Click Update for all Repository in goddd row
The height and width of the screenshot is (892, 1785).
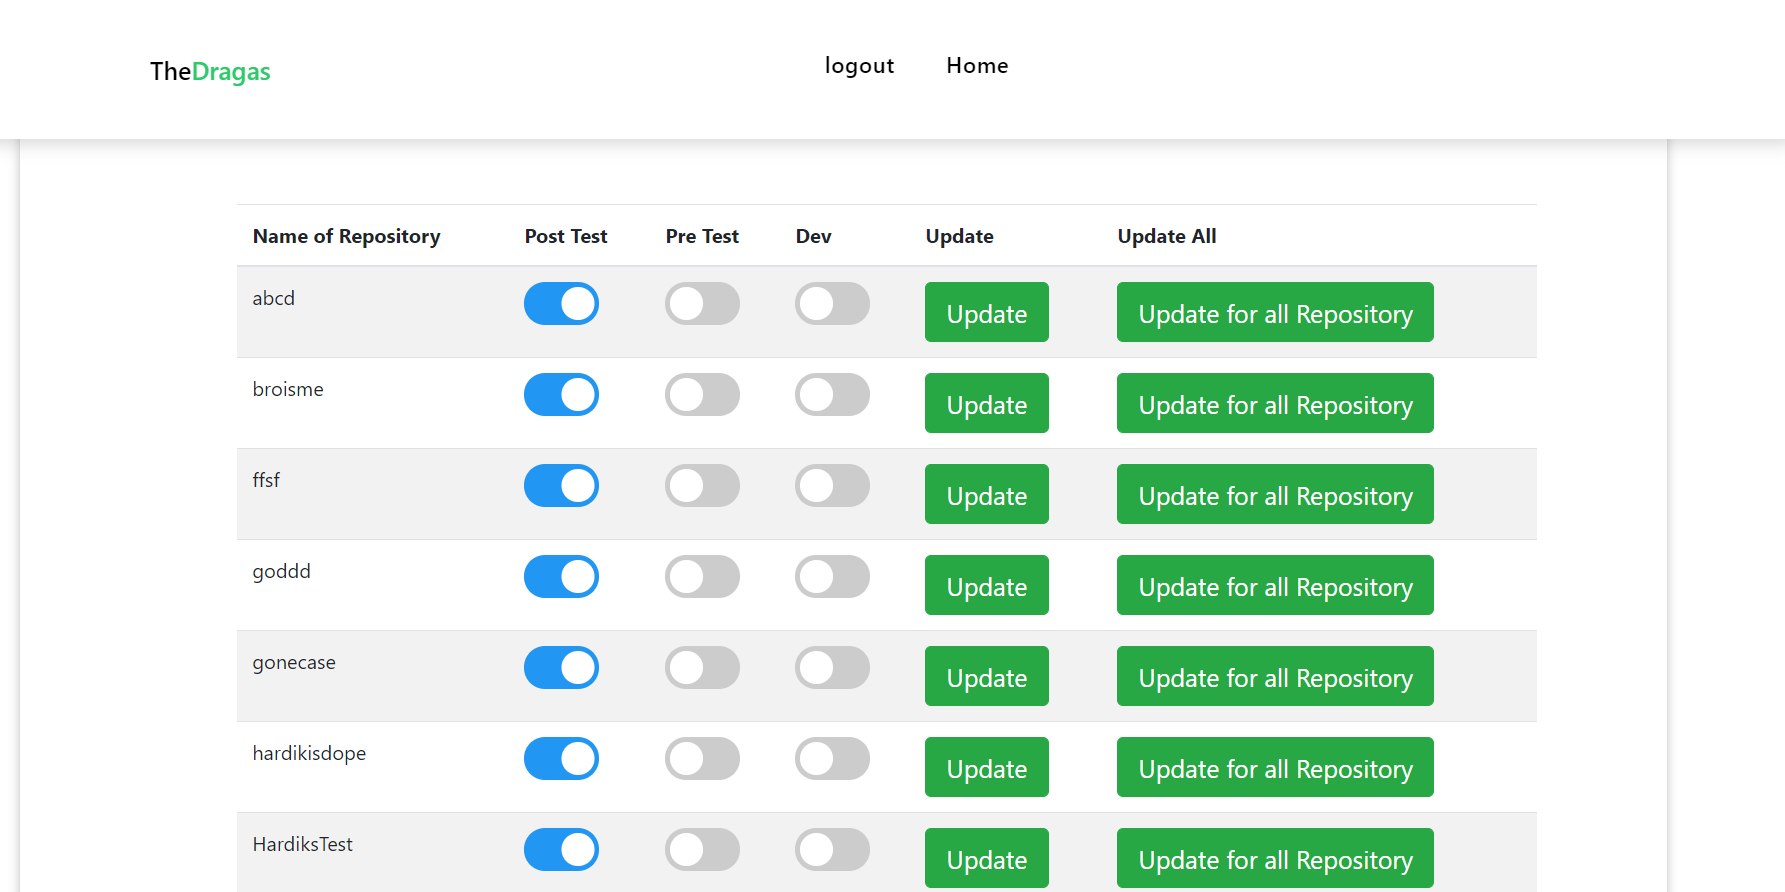click(x=1275, y=585)
